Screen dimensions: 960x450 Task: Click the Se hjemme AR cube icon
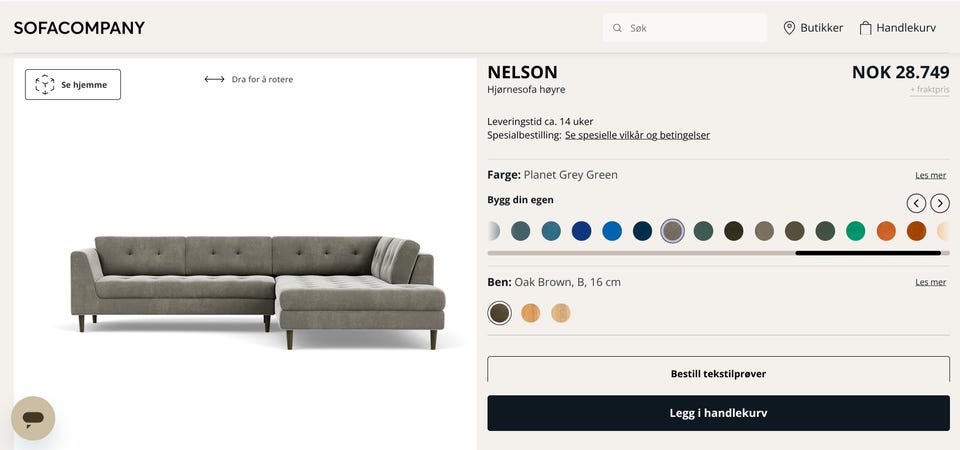(45, 84)
